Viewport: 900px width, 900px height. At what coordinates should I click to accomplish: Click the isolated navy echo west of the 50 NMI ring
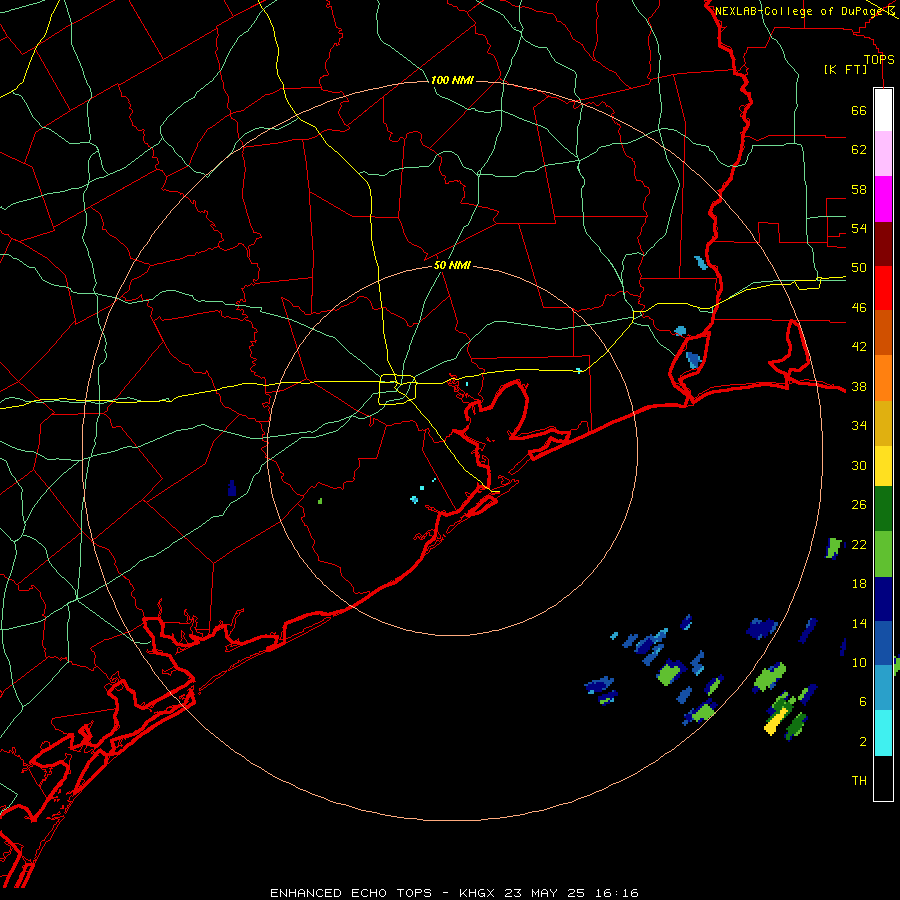232,488
